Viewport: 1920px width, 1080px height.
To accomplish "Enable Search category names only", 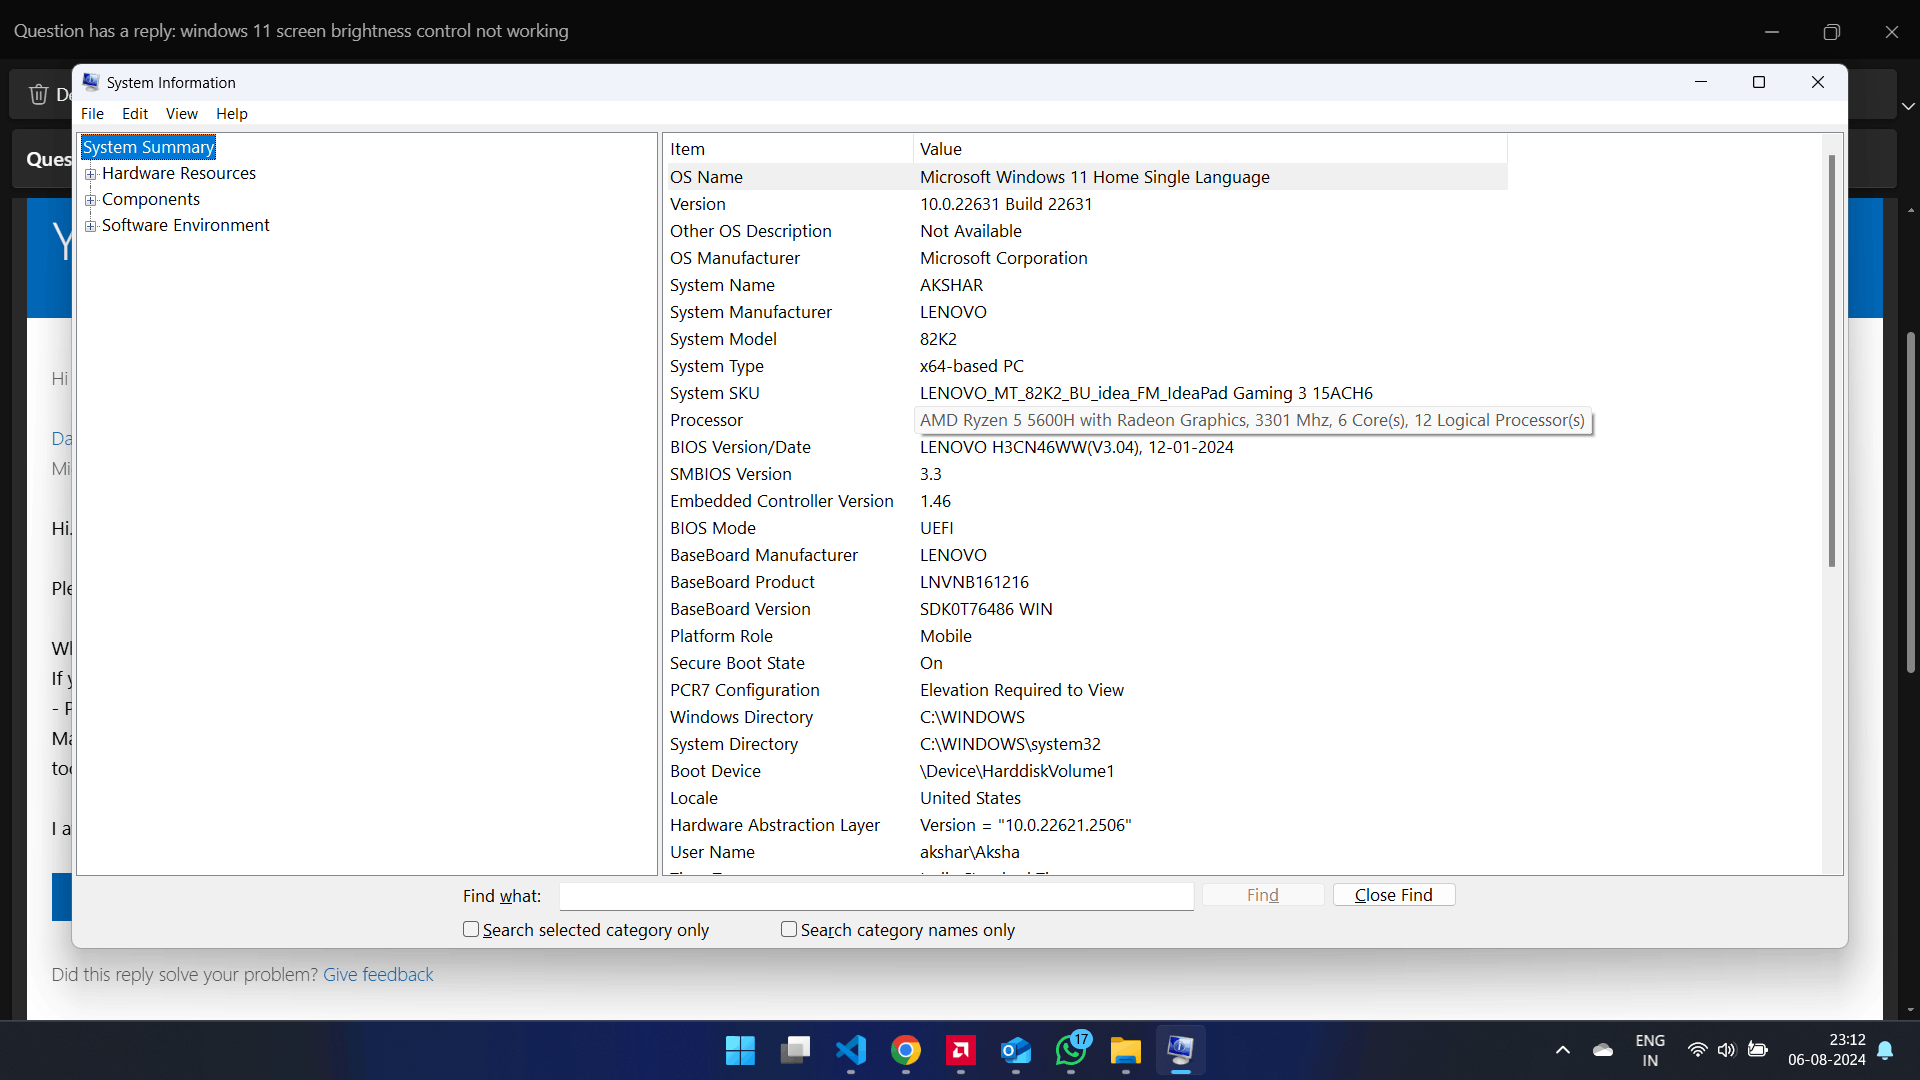I will pyautogui.click(x=789, y=929).
